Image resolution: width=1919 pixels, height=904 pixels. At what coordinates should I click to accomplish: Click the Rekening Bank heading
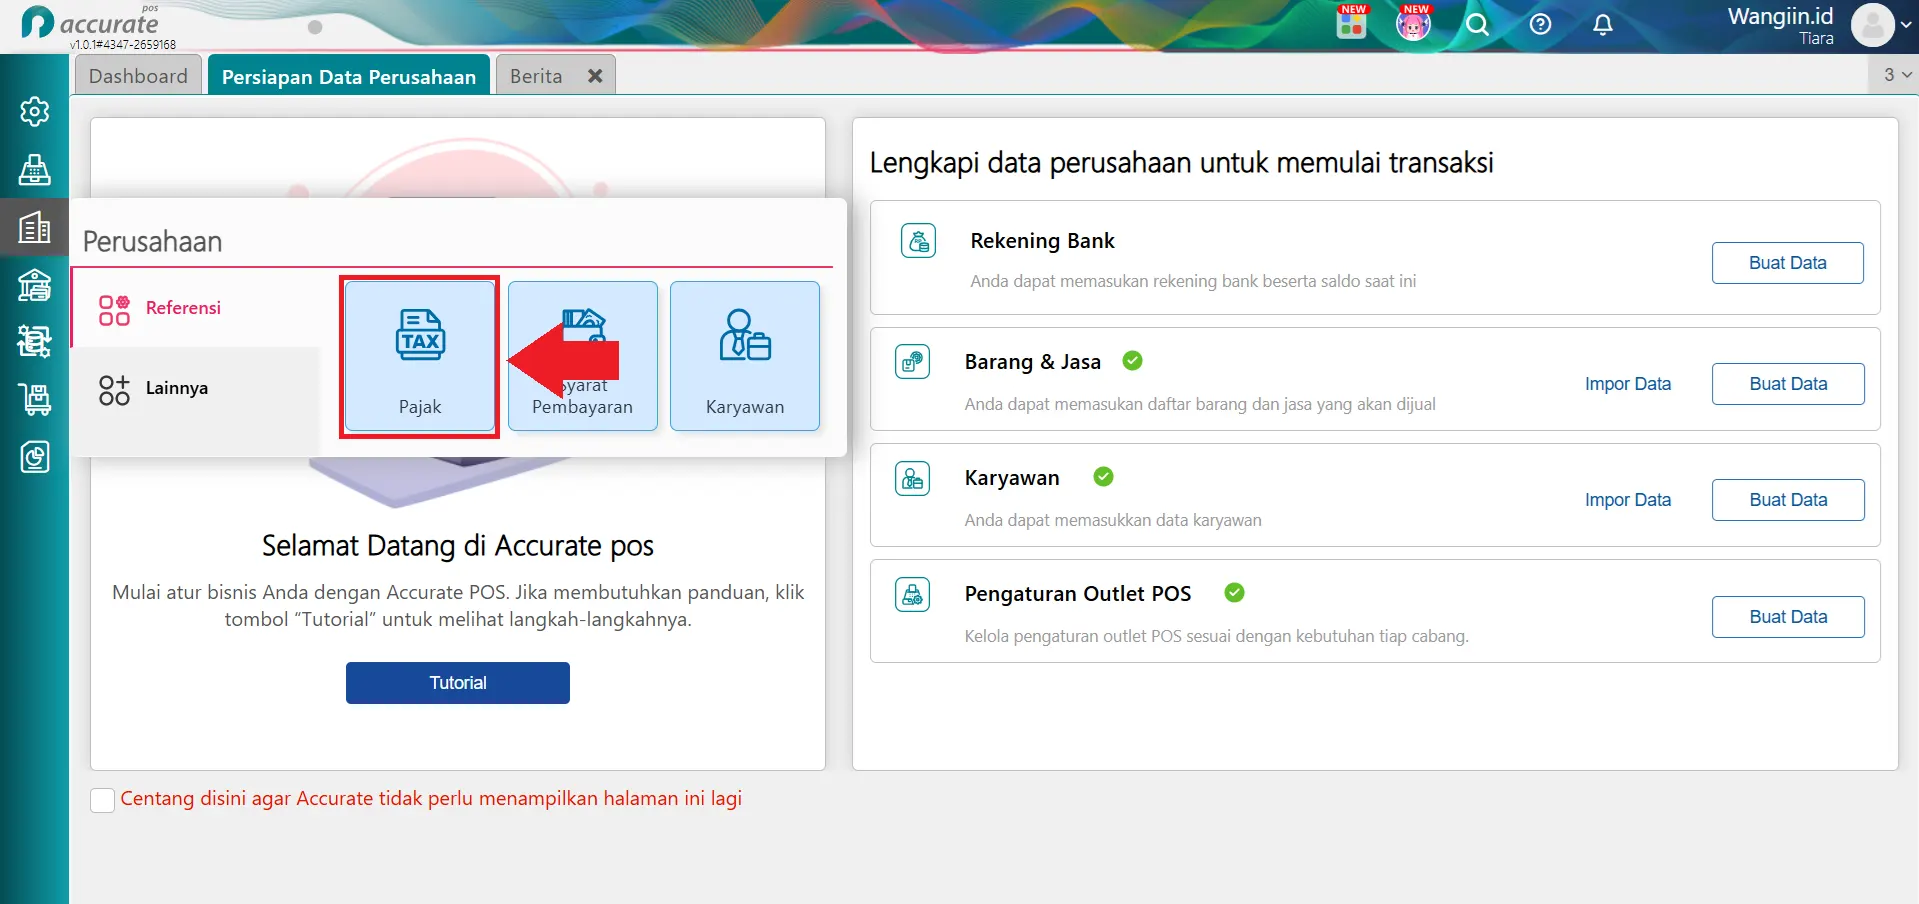[1042, 241]
